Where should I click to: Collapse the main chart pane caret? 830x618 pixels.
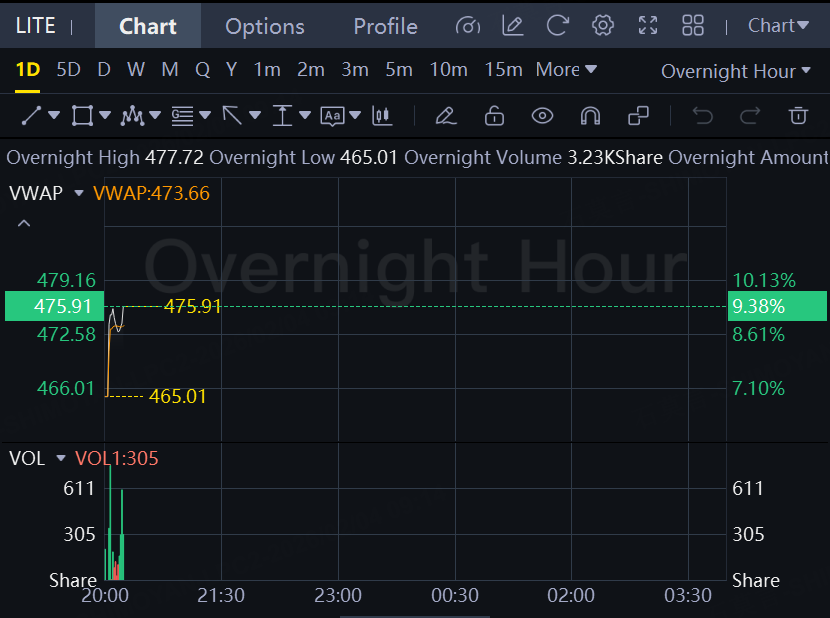[x=24, y=223]
